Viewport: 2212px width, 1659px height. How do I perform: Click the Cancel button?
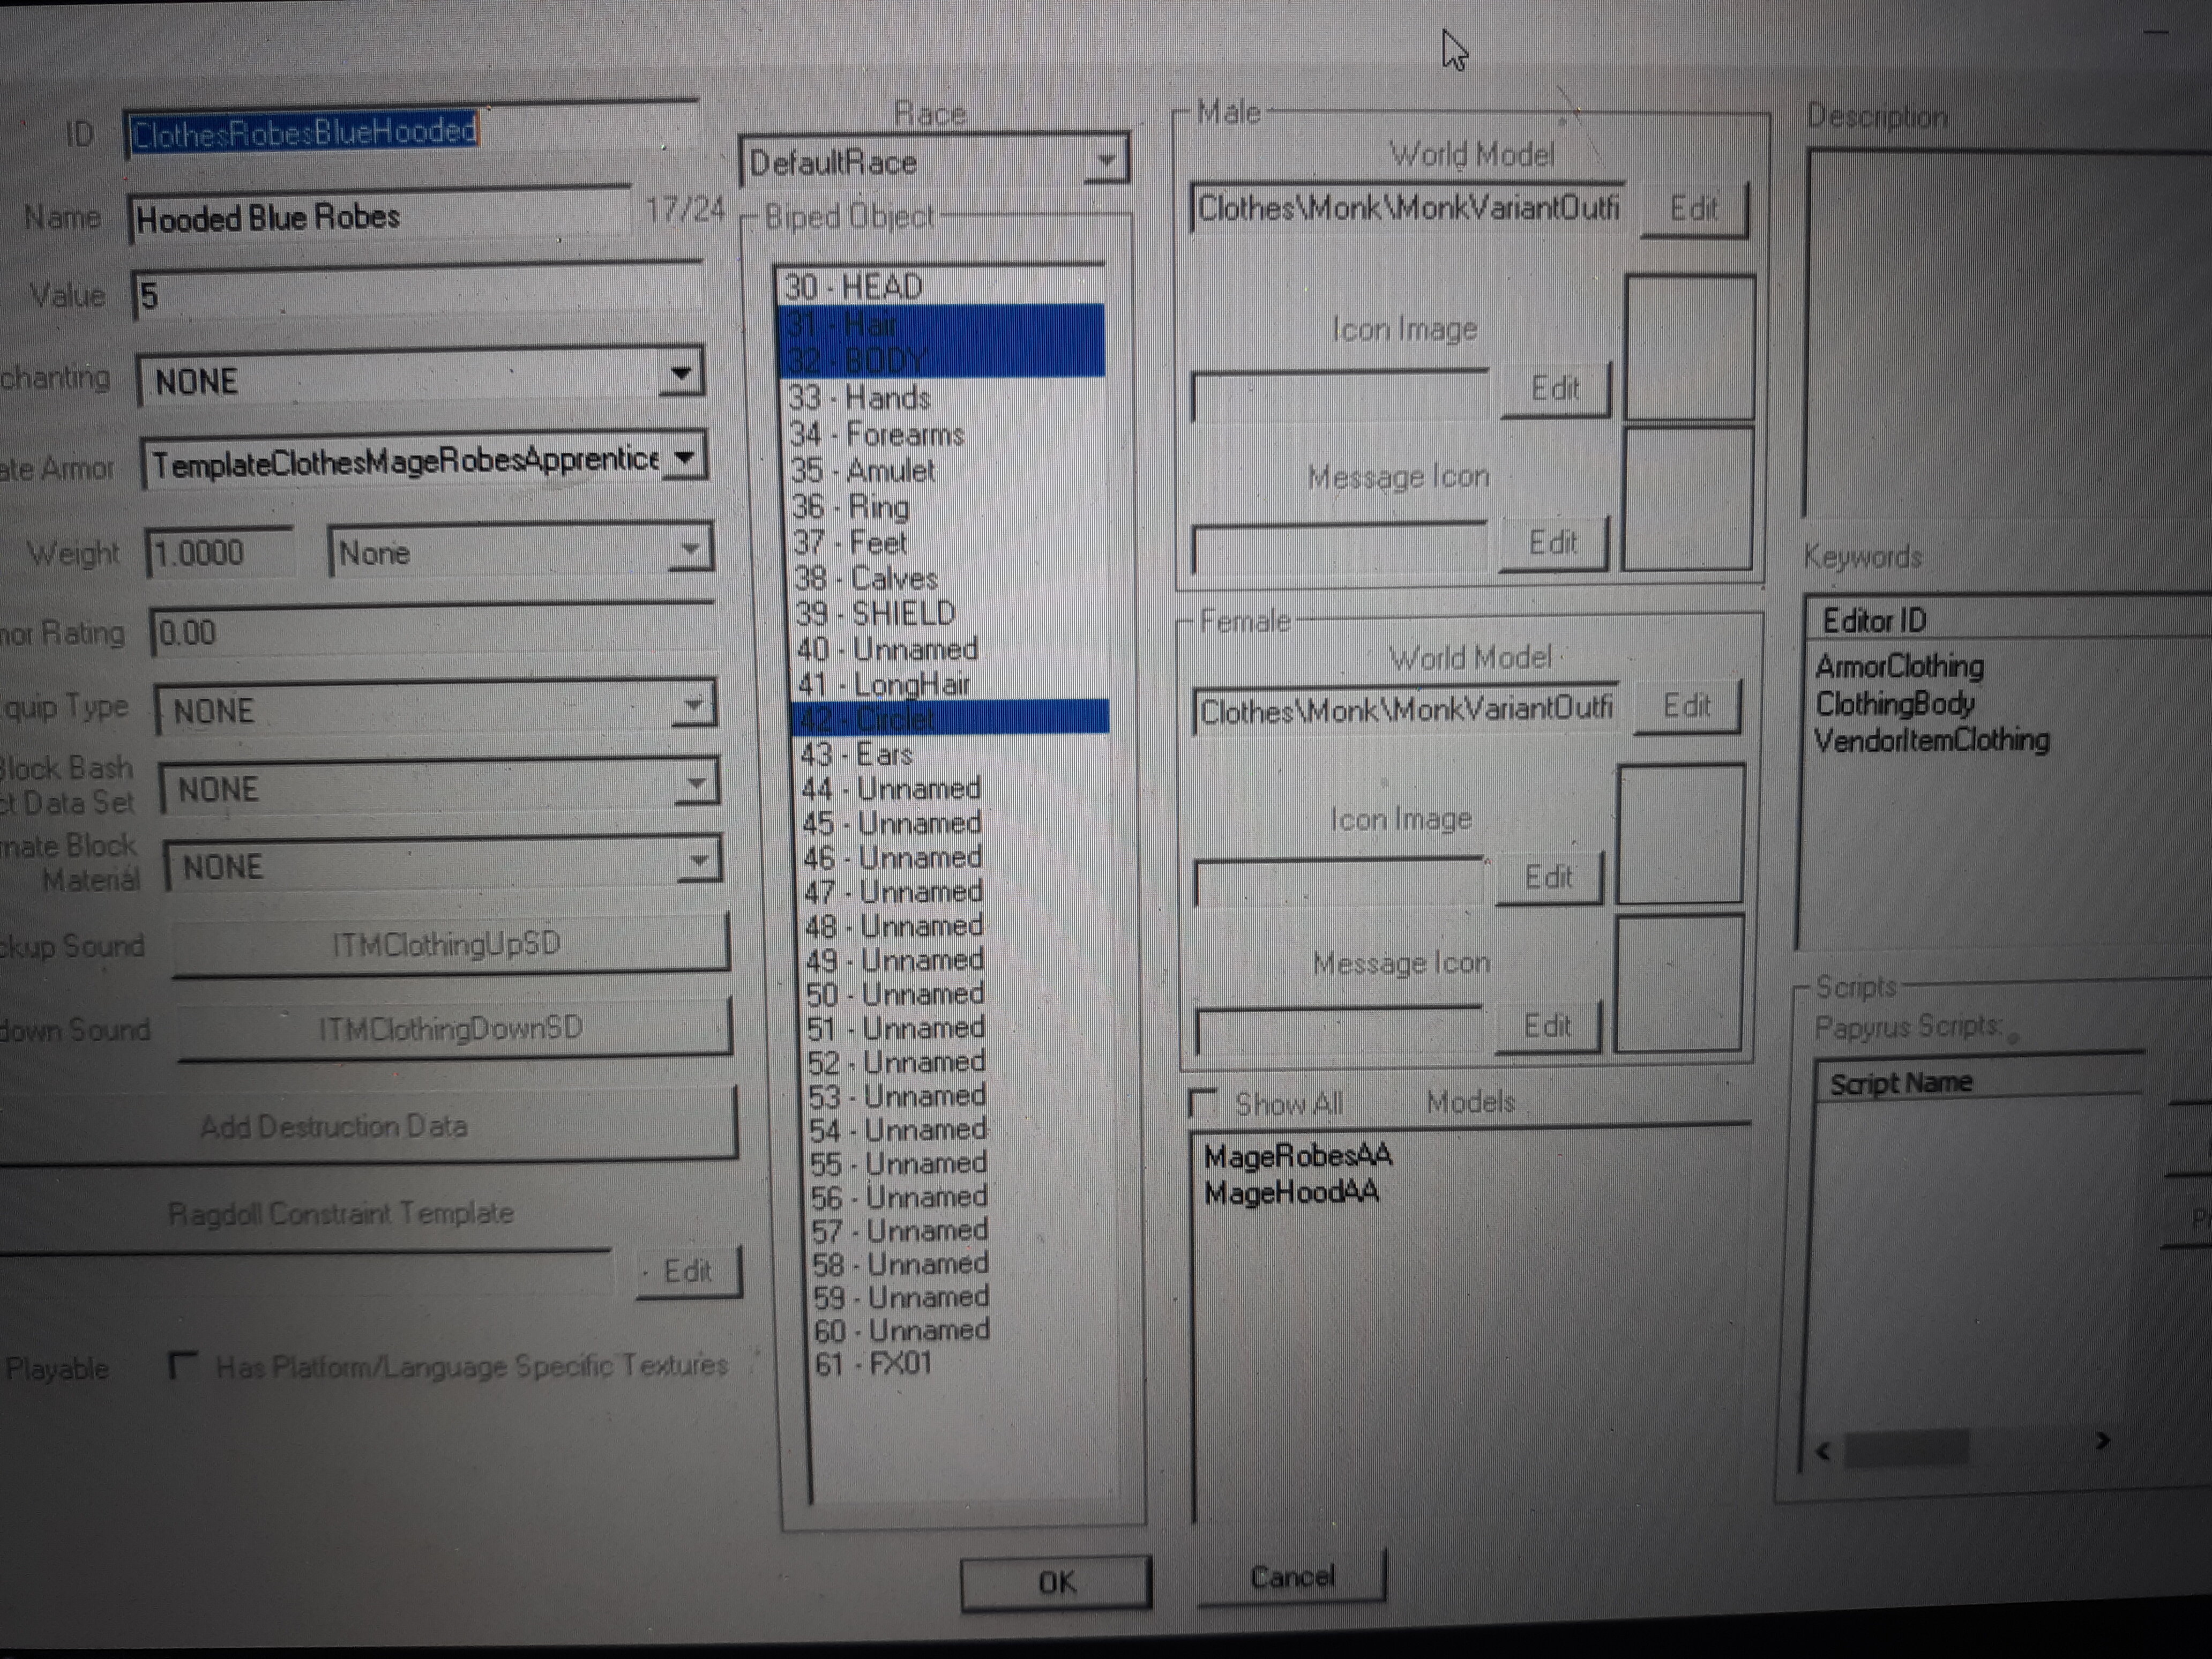coord(1292,1577)
